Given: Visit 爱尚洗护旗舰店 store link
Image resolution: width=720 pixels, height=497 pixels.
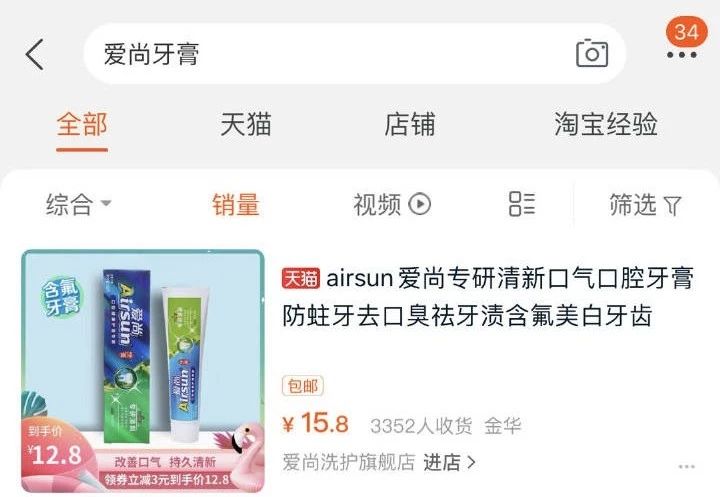Looking at the screenshot, I should pyautogui.click(x=349, y=462).
